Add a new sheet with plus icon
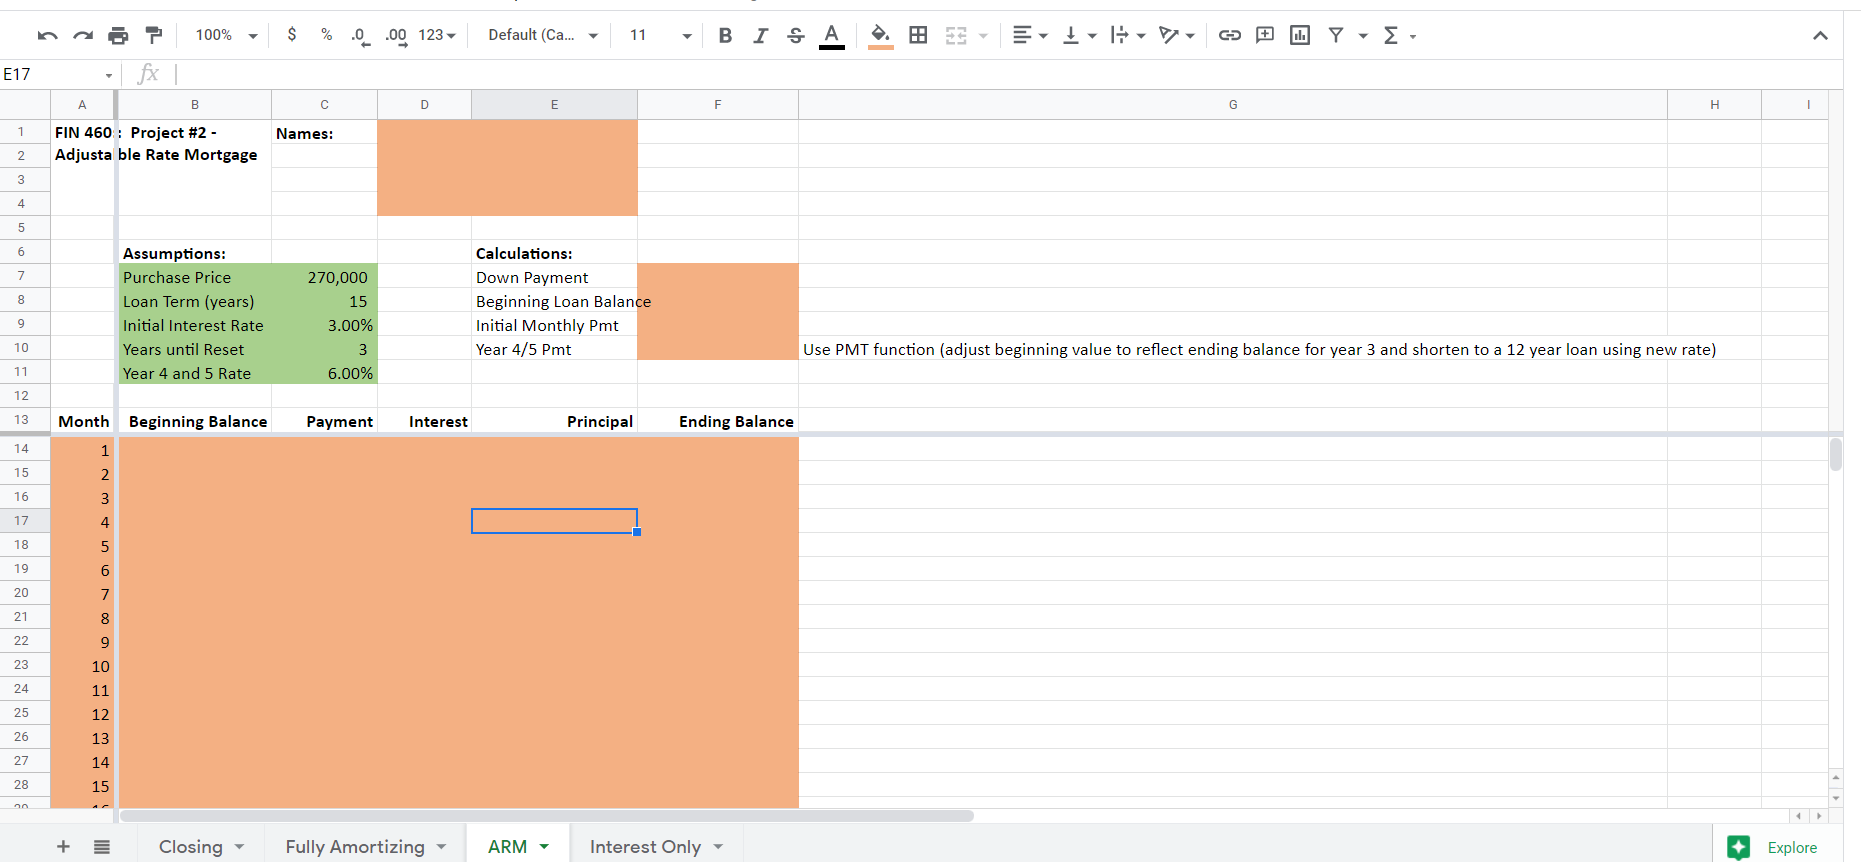This screenshot has height=862, width=1861. click(63, 847)
